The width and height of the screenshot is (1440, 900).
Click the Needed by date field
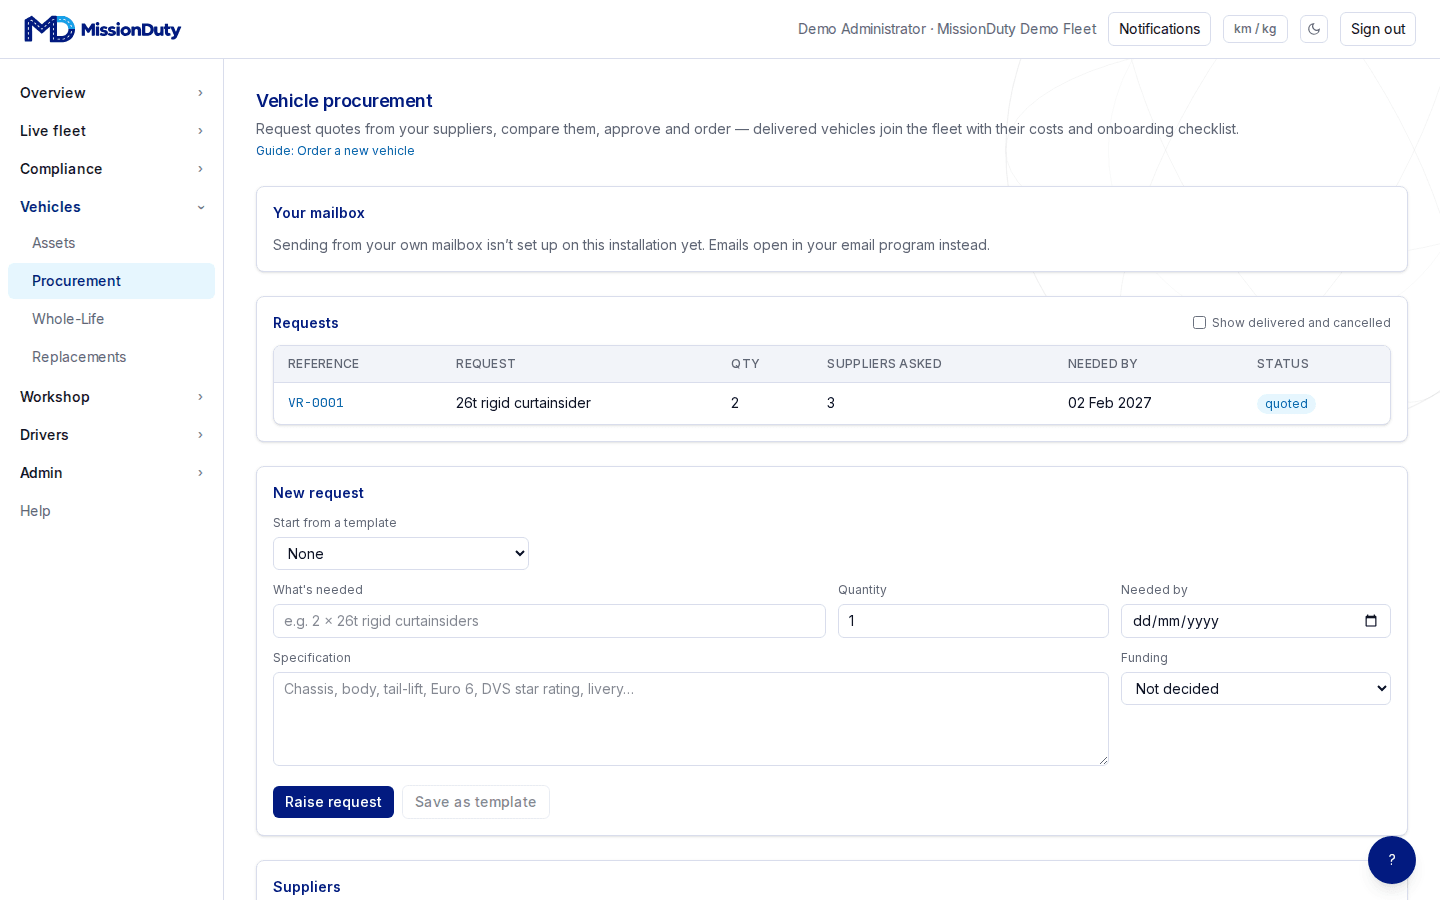pyautogui.click(x=1256, y=621)
